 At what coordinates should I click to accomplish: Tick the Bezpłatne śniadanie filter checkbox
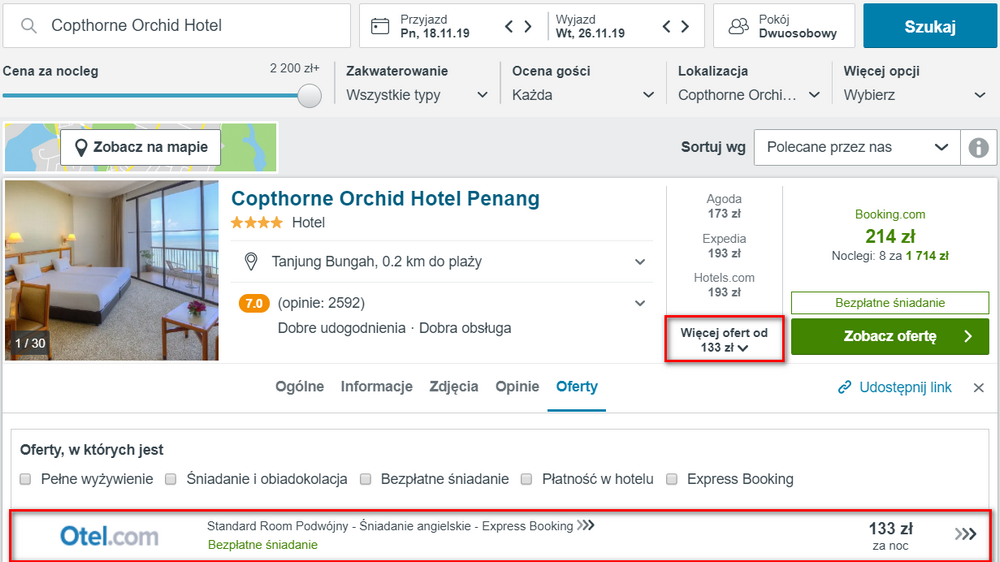pos(366,479)
